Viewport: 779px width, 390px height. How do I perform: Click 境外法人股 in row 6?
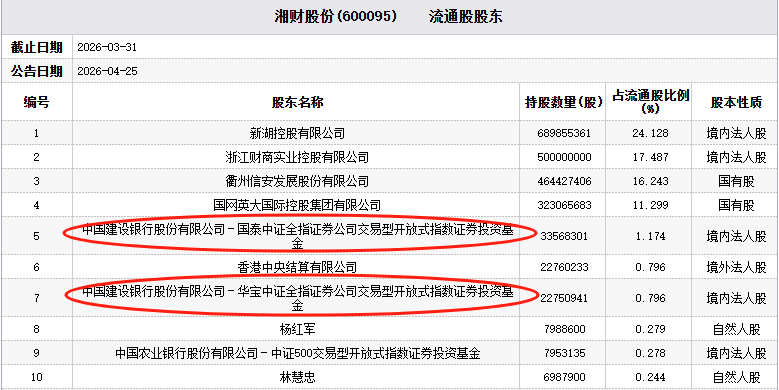coord(736,267)
